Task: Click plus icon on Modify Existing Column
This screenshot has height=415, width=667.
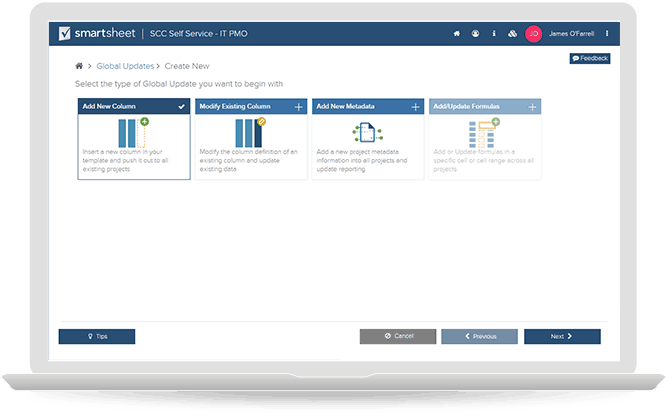Action: 299,107
